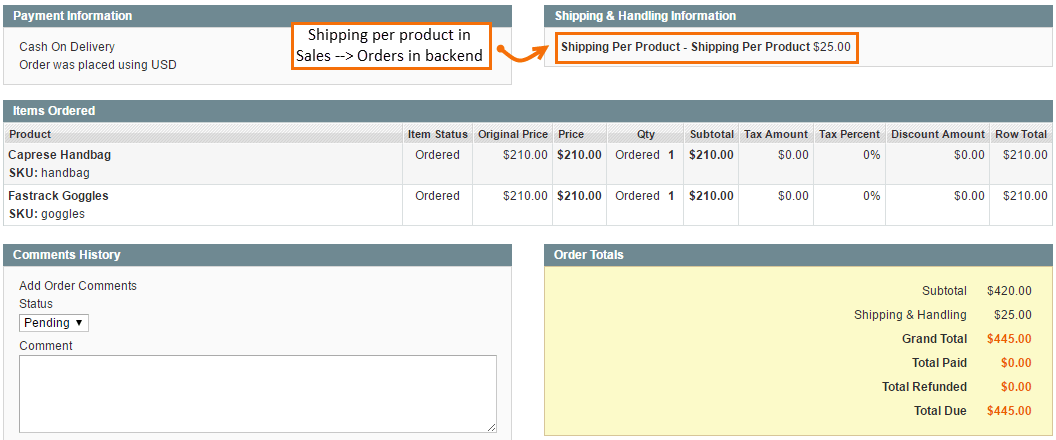
Task: Click the Item Status column header
Action: (437, 134)
